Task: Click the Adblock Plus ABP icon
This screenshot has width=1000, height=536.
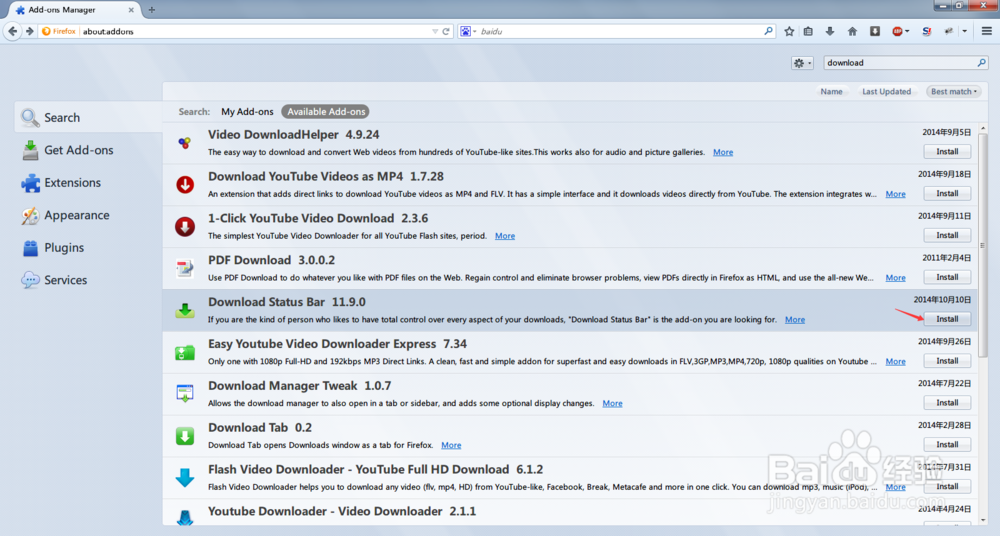Action: 897,31
